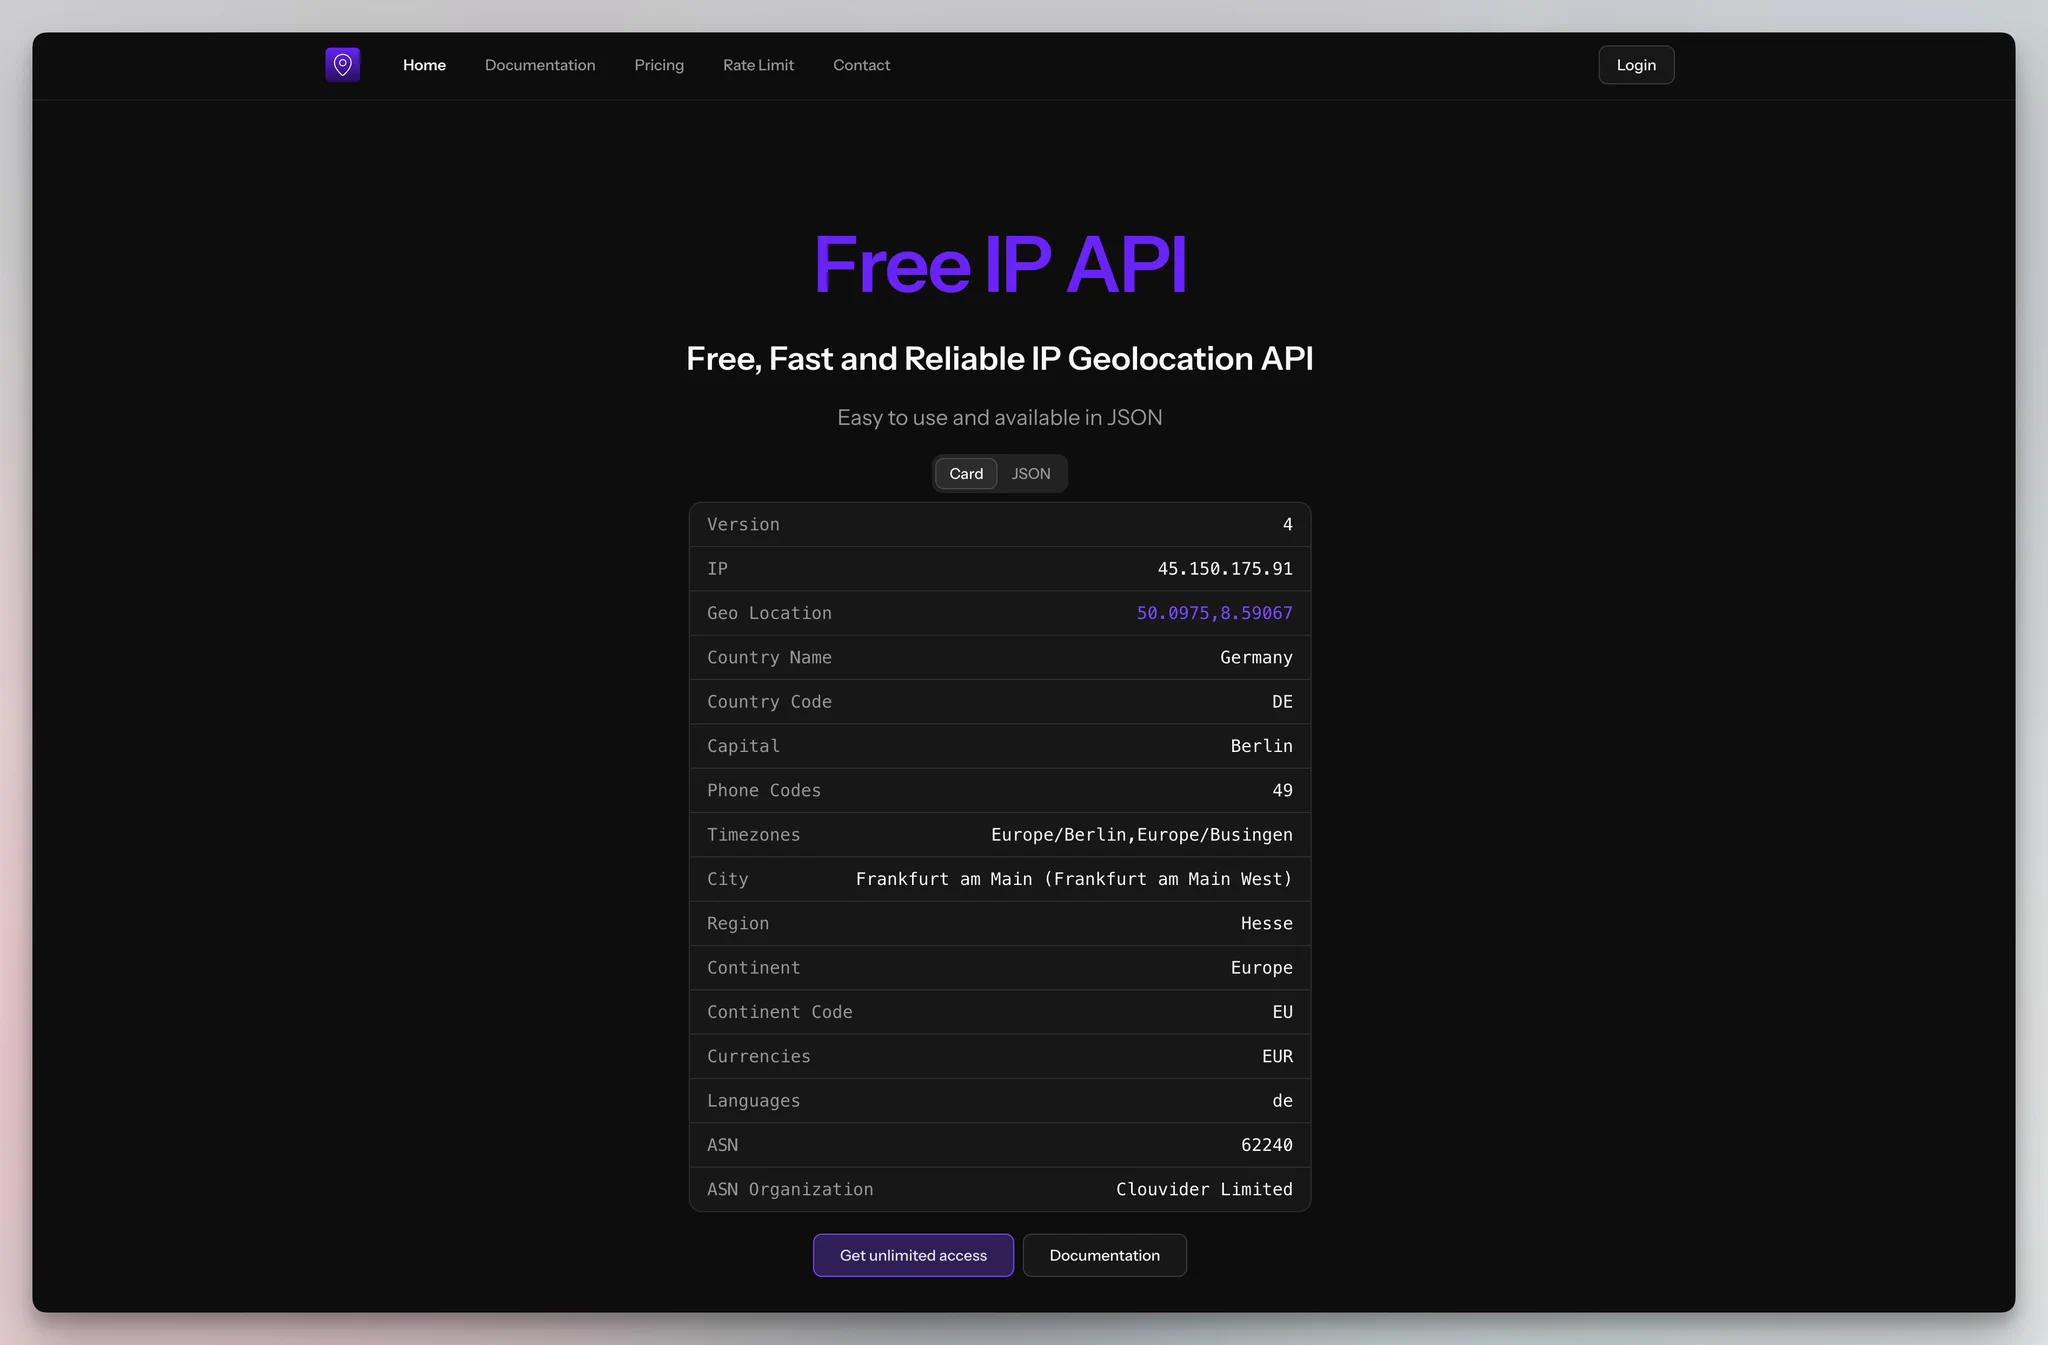The width and height of the screenshot is (2048, 1345).
Task: Click the Geo Location row label
Action: [x=769, y=613]
